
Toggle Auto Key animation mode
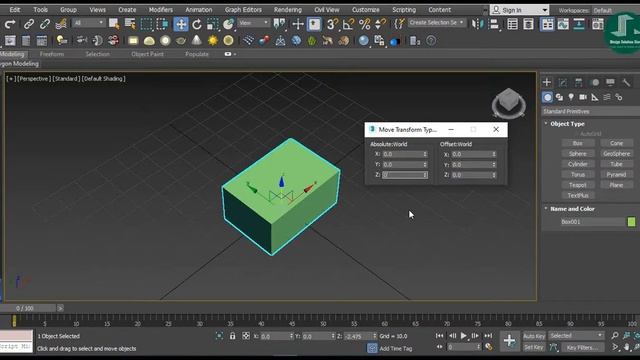pyautogui.click(x=534, y=336)
